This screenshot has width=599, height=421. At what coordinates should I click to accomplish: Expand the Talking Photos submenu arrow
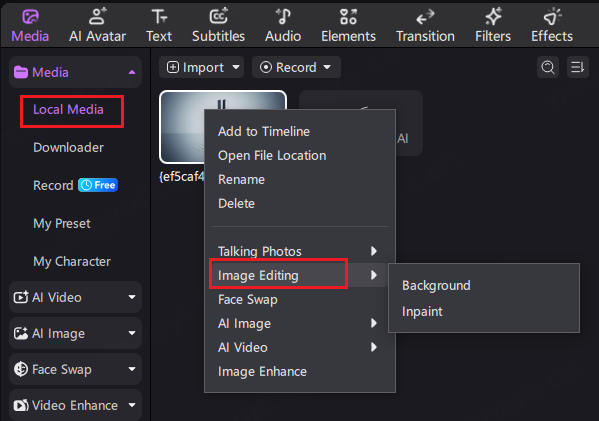click(374, 251)
